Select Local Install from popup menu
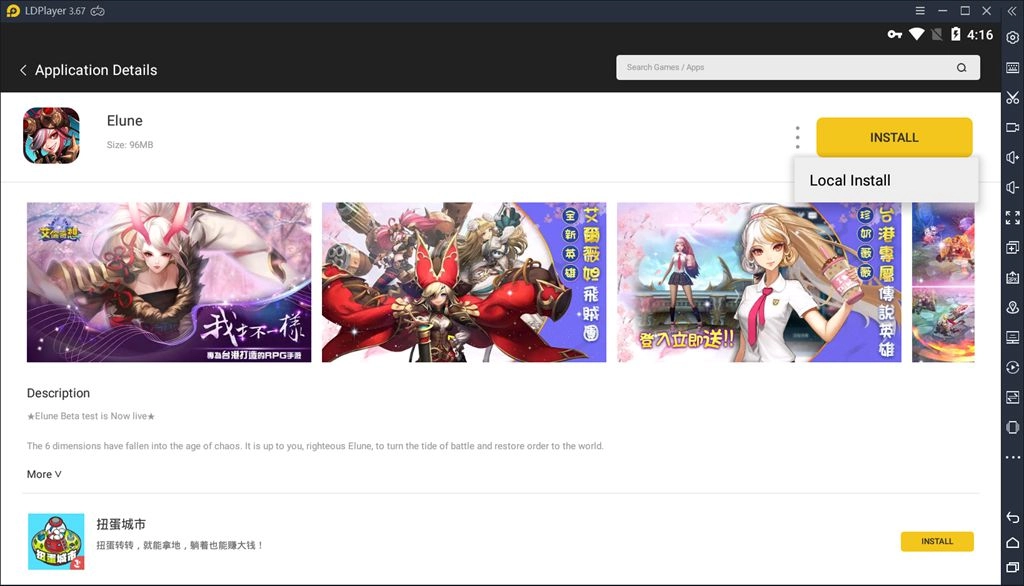 coord(850,181)
